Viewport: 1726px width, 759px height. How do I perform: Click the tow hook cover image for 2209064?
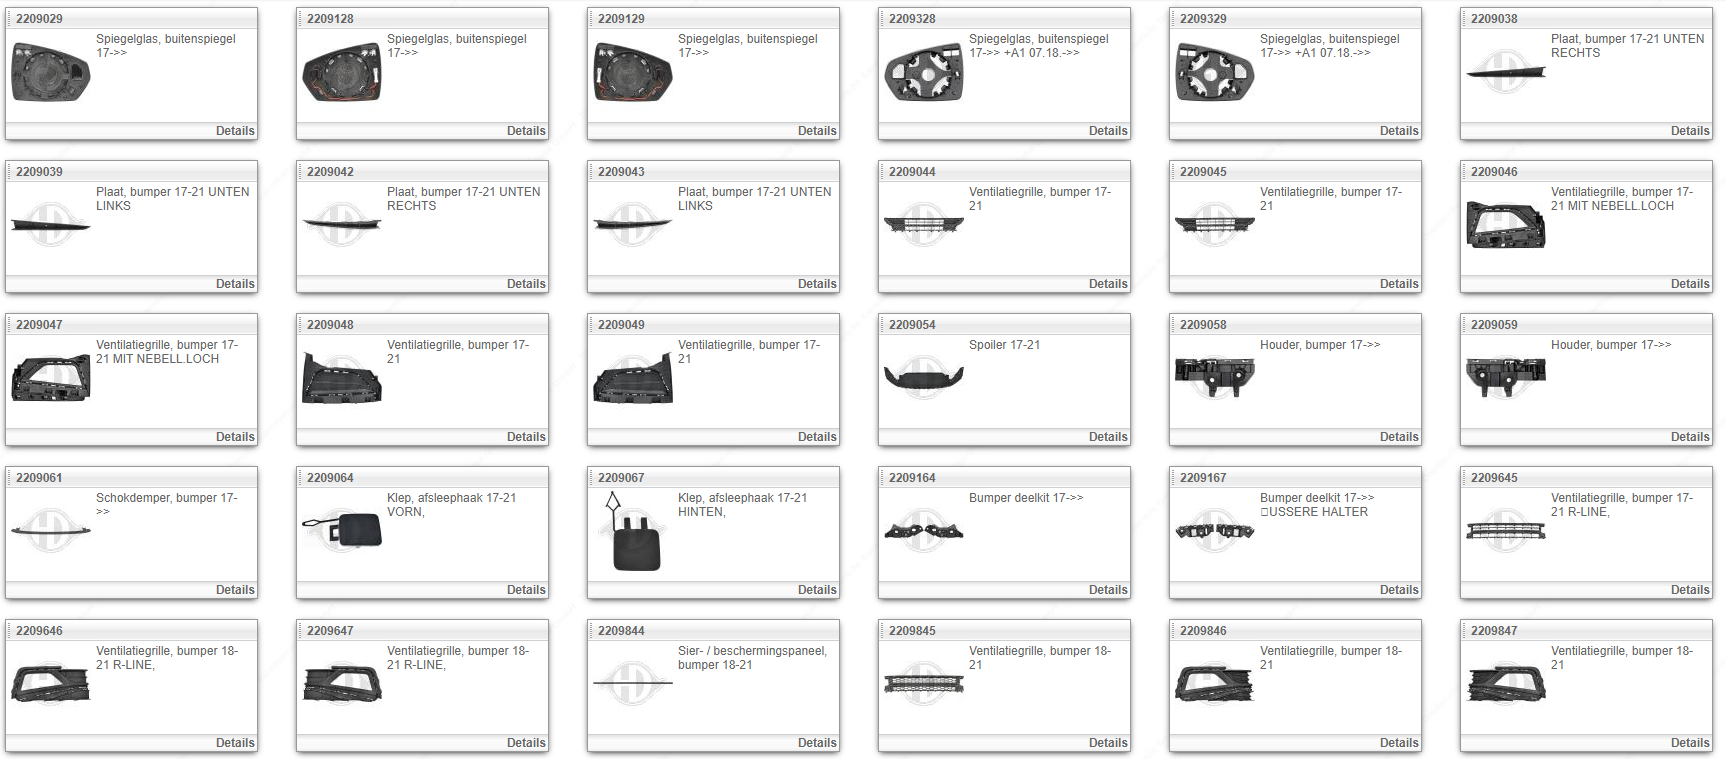pyautogui.click(x=342, y=530)
